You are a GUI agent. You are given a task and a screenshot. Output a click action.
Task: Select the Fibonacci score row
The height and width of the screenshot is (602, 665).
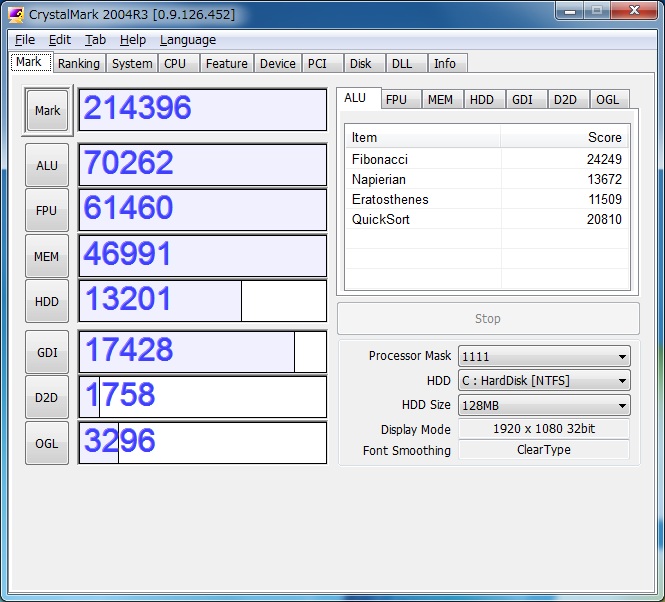tap(487, 159)
